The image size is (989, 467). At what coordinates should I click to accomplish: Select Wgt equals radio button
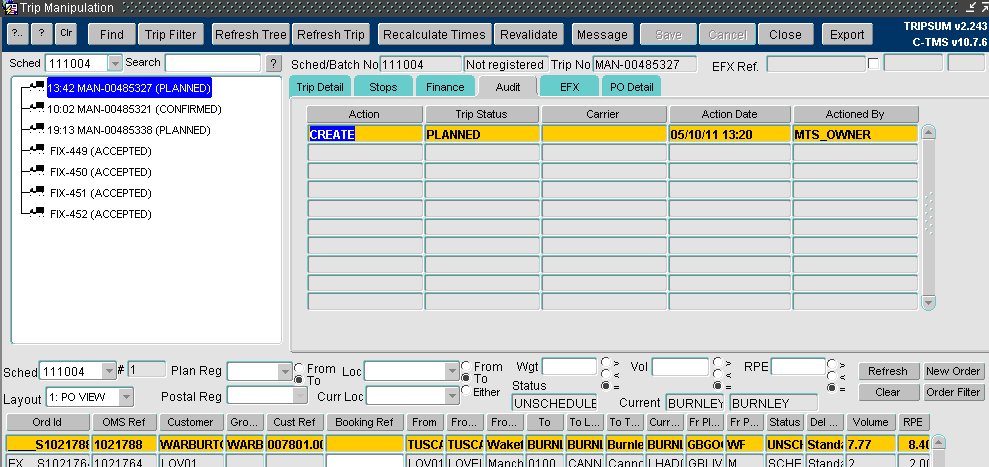coord(606,386)
